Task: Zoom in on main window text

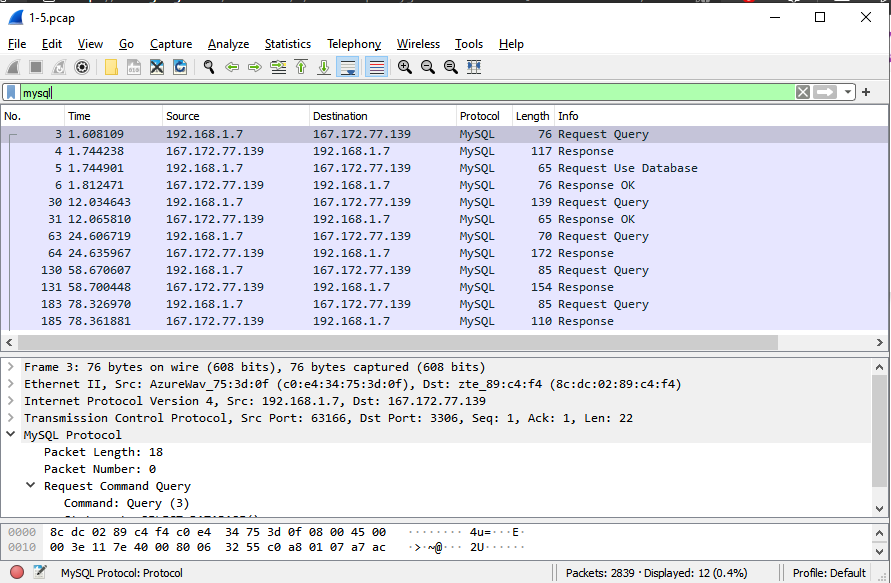Action: (405, 67)
